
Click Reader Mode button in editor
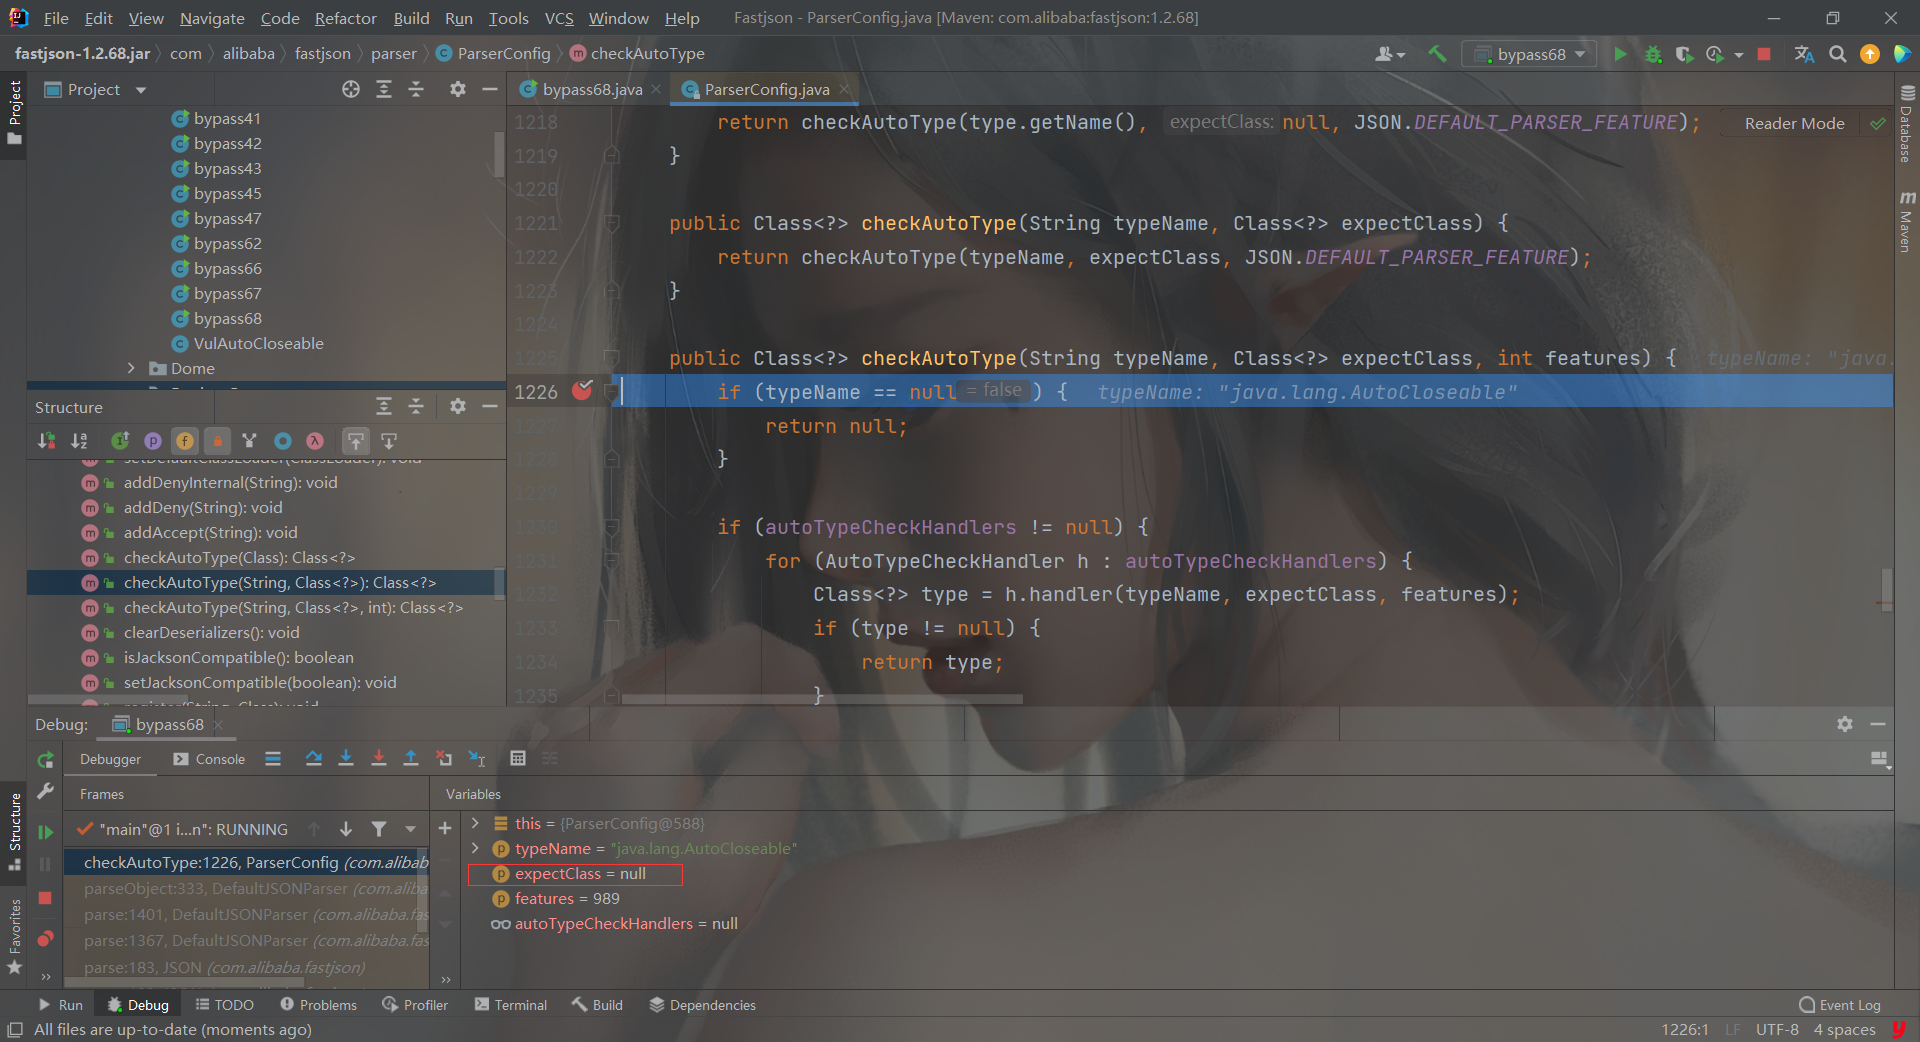pyautogui.click(x=1794, y=123)
